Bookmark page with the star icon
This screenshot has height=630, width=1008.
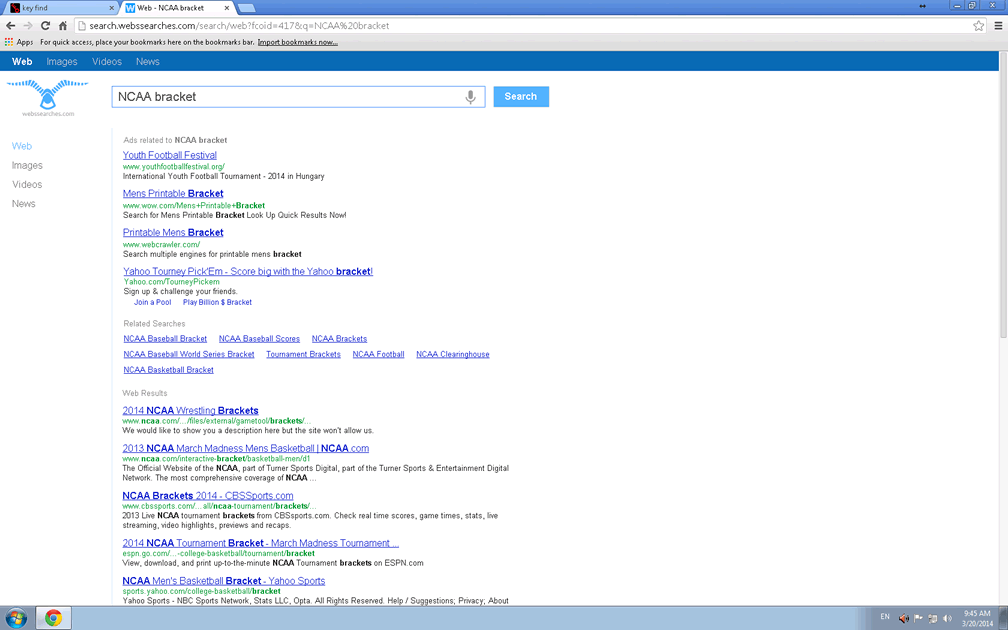click(x=978, y=26)
